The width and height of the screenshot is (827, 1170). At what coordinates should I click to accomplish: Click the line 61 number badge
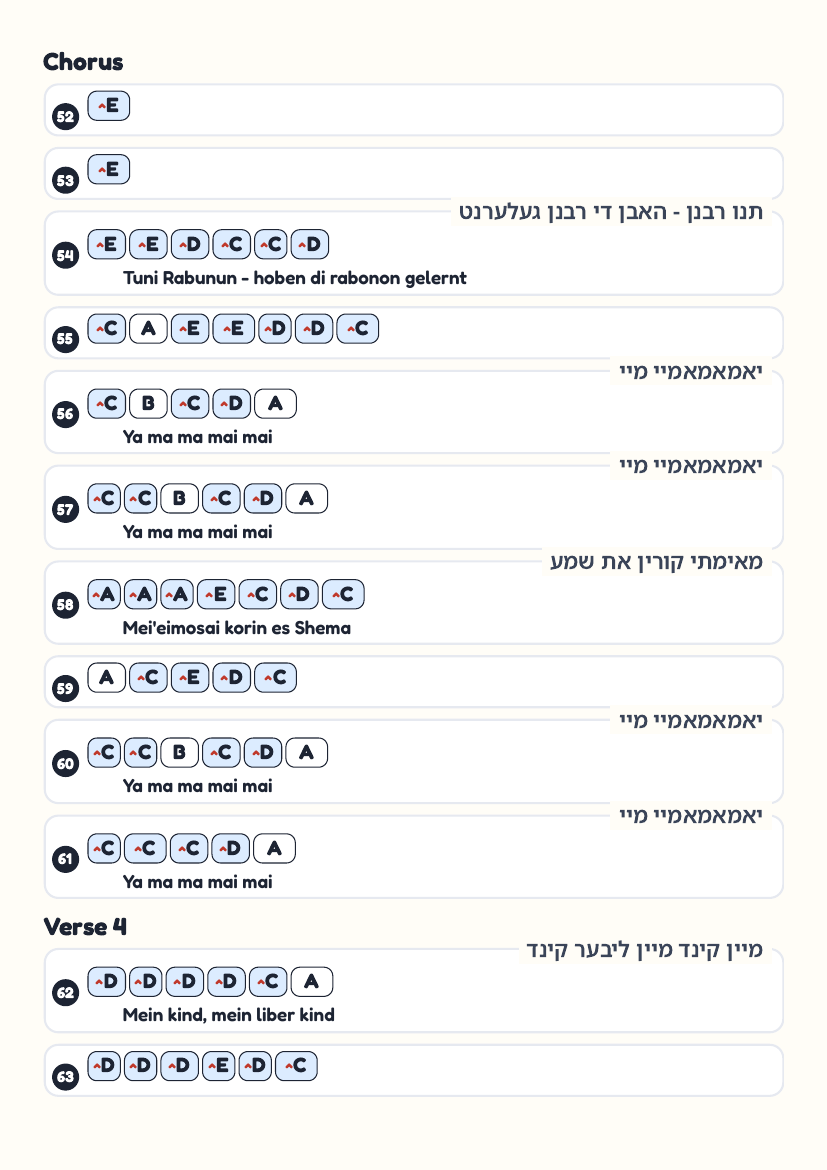tap(66, 859)
